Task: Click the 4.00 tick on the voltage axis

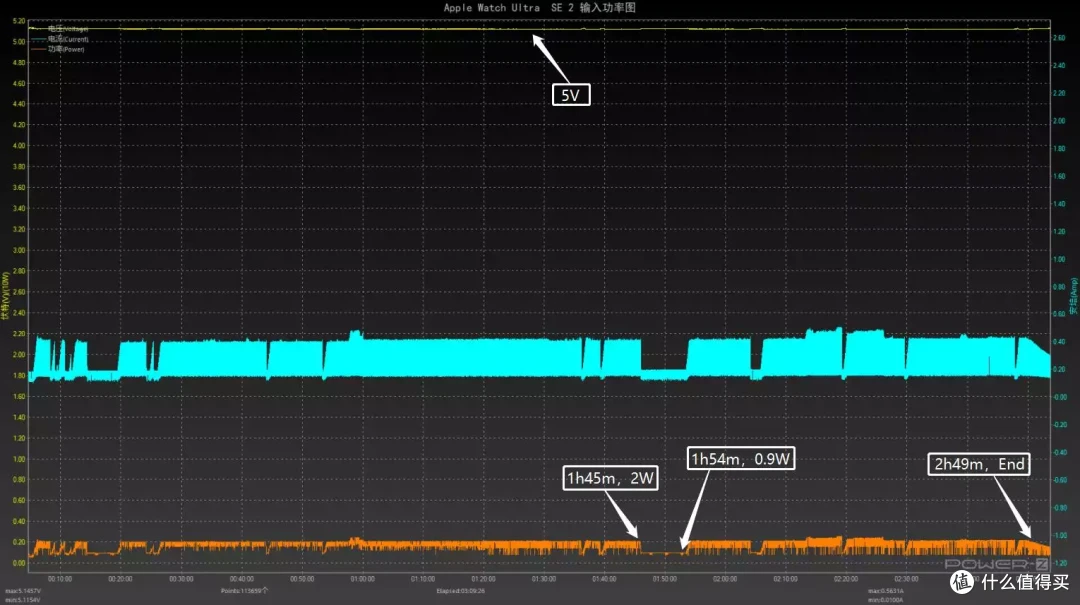Action: [19, 146]
